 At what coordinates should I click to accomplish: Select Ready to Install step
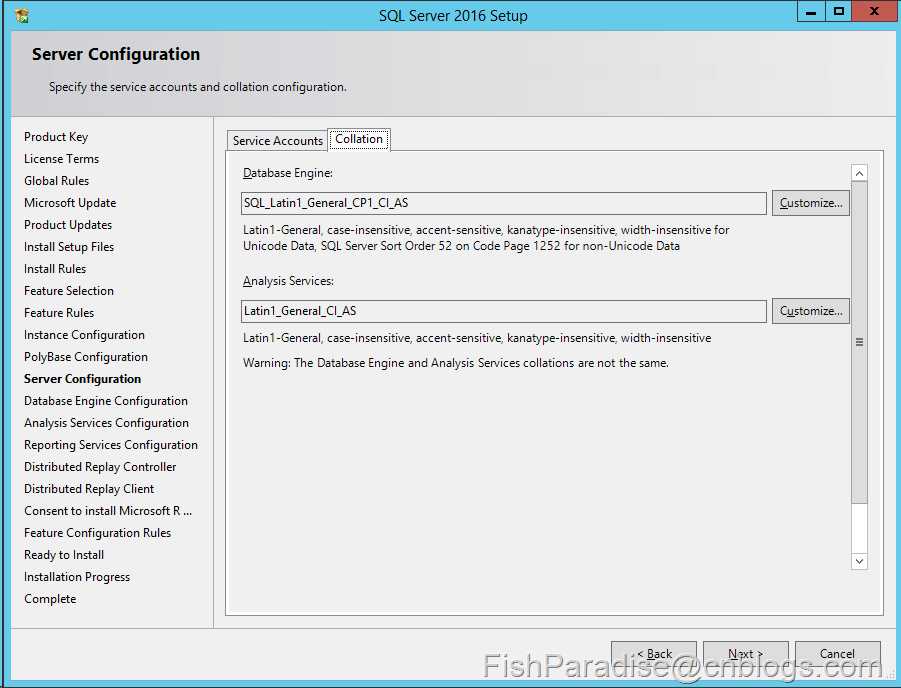64,555
